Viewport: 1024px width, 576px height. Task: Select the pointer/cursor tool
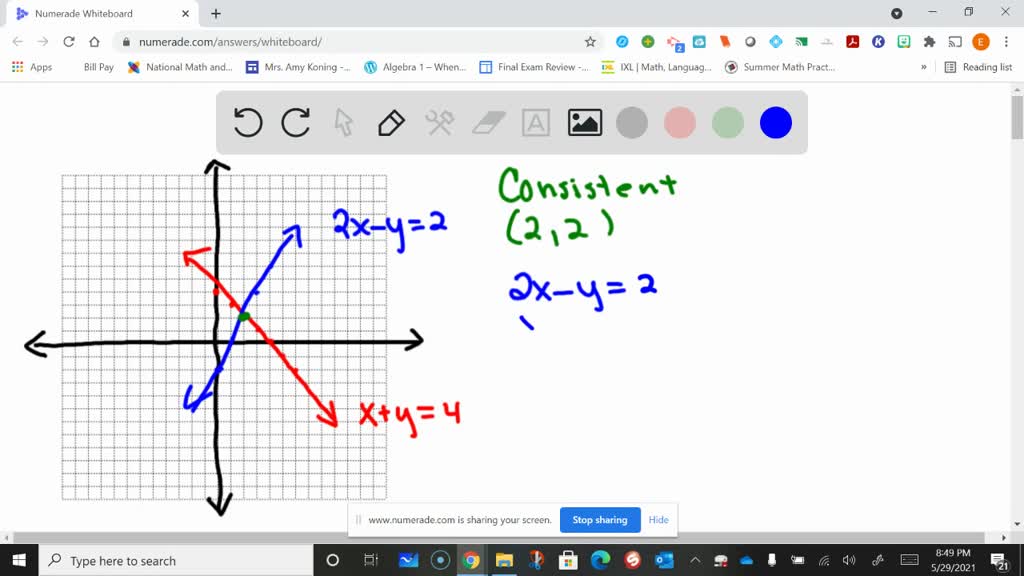coord(343,122)
